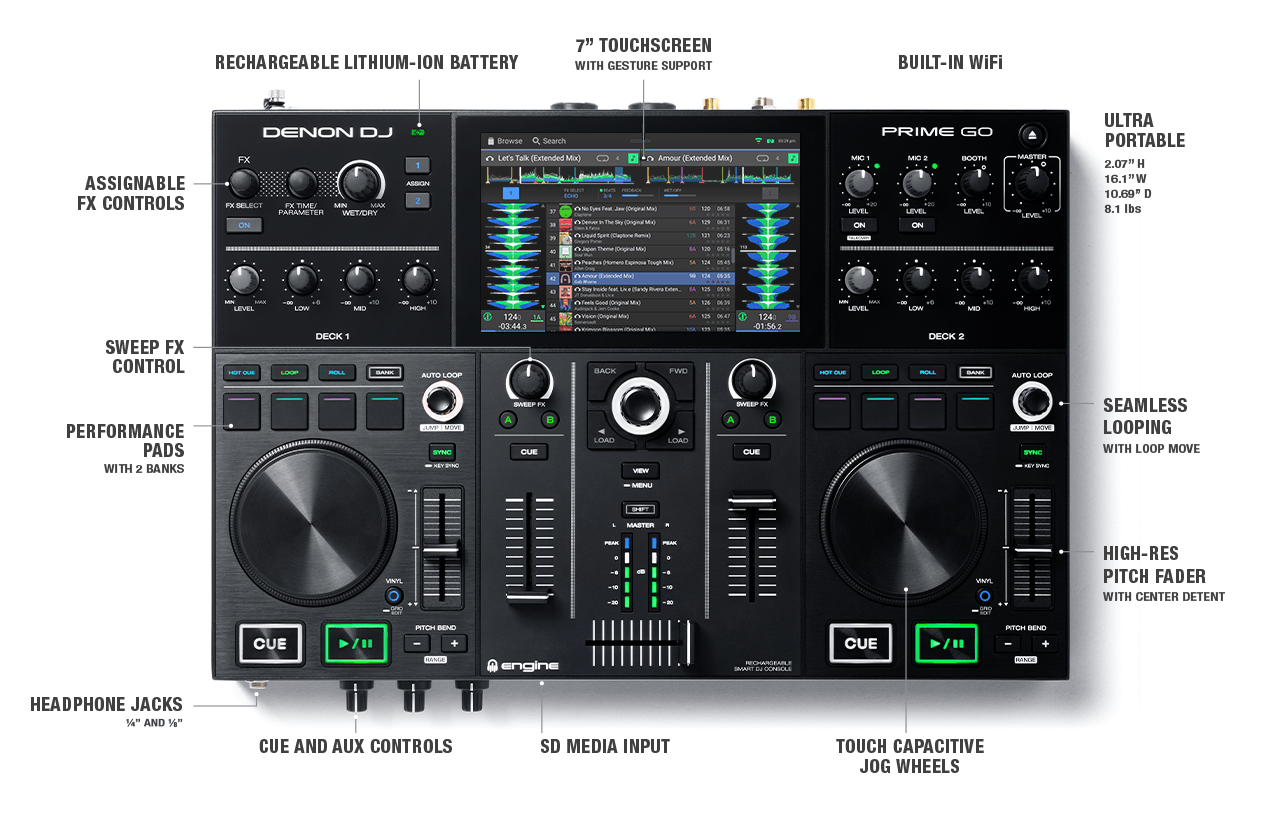1280x815 pixels.
Task: Toggle the FX ON button
Action: (243, 225)
